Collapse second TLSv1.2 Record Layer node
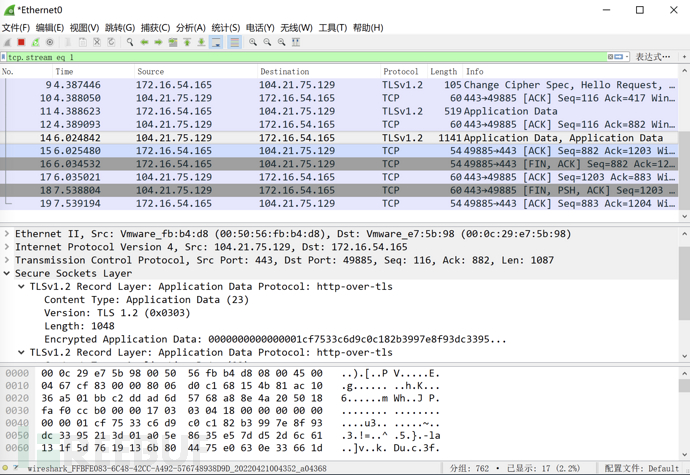Image resolution: width=690 pixels, height=475 pixels. (21, 353)
